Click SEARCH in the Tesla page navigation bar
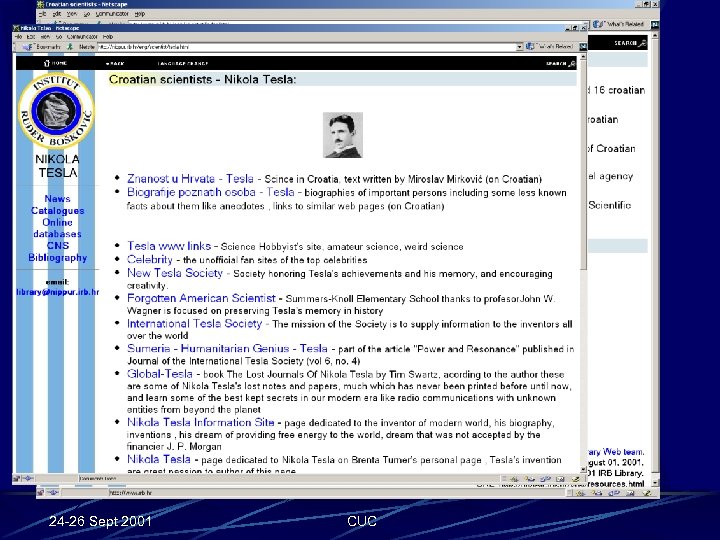 (561, 64)
